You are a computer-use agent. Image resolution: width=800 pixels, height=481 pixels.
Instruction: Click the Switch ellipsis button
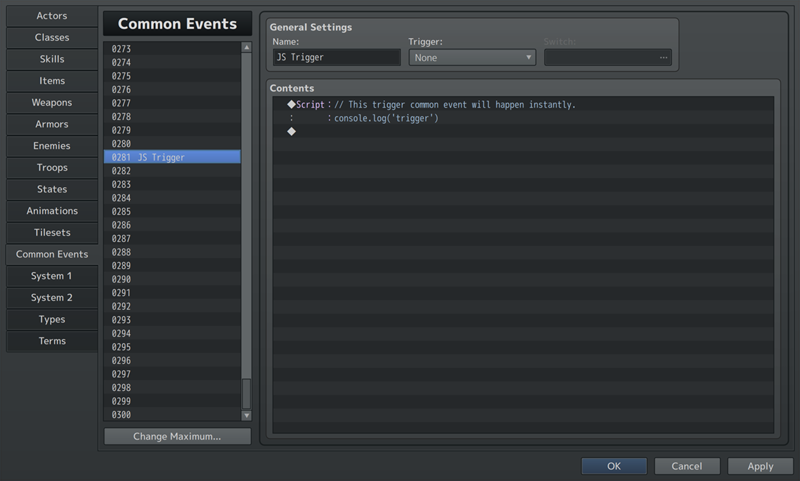[663, 58]
